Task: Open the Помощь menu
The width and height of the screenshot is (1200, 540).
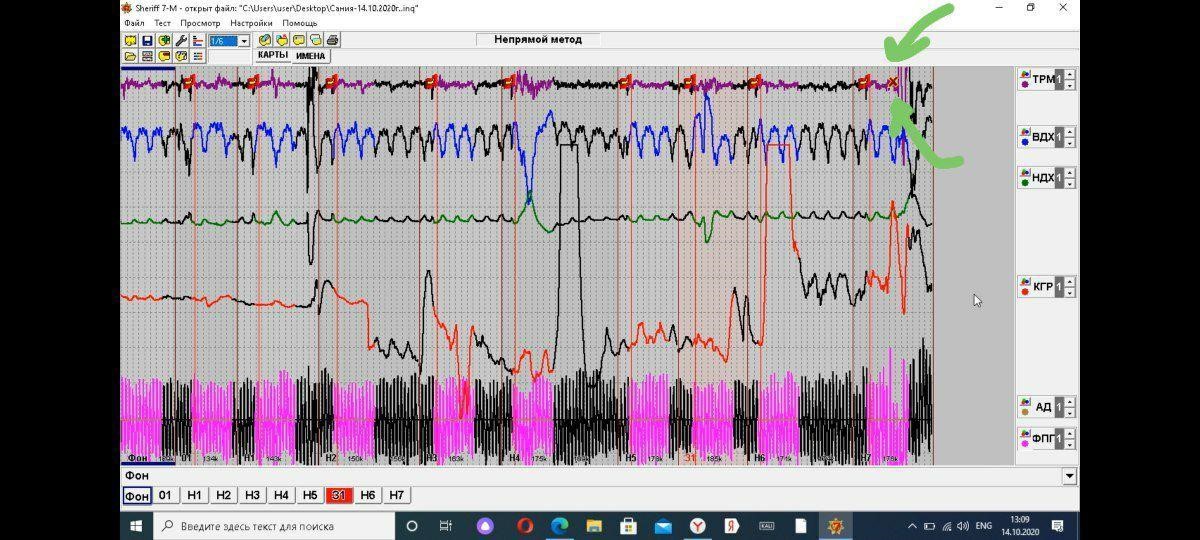Action: (300, 23)
